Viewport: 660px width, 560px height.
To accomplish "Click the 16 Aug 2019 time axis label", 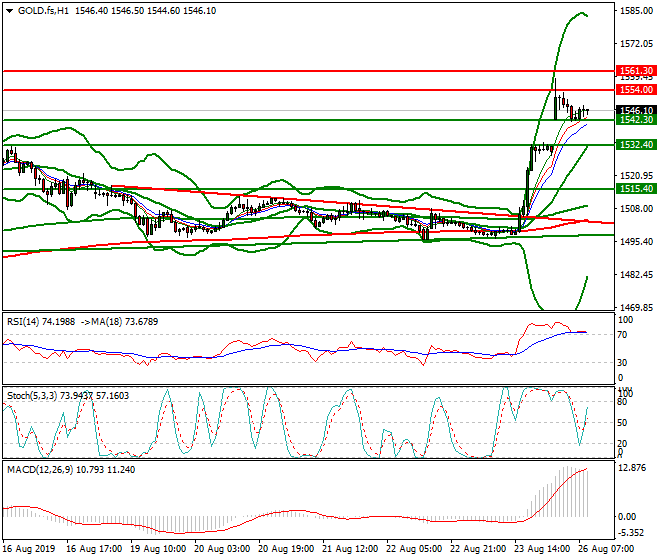I will (x=29, y=549).
